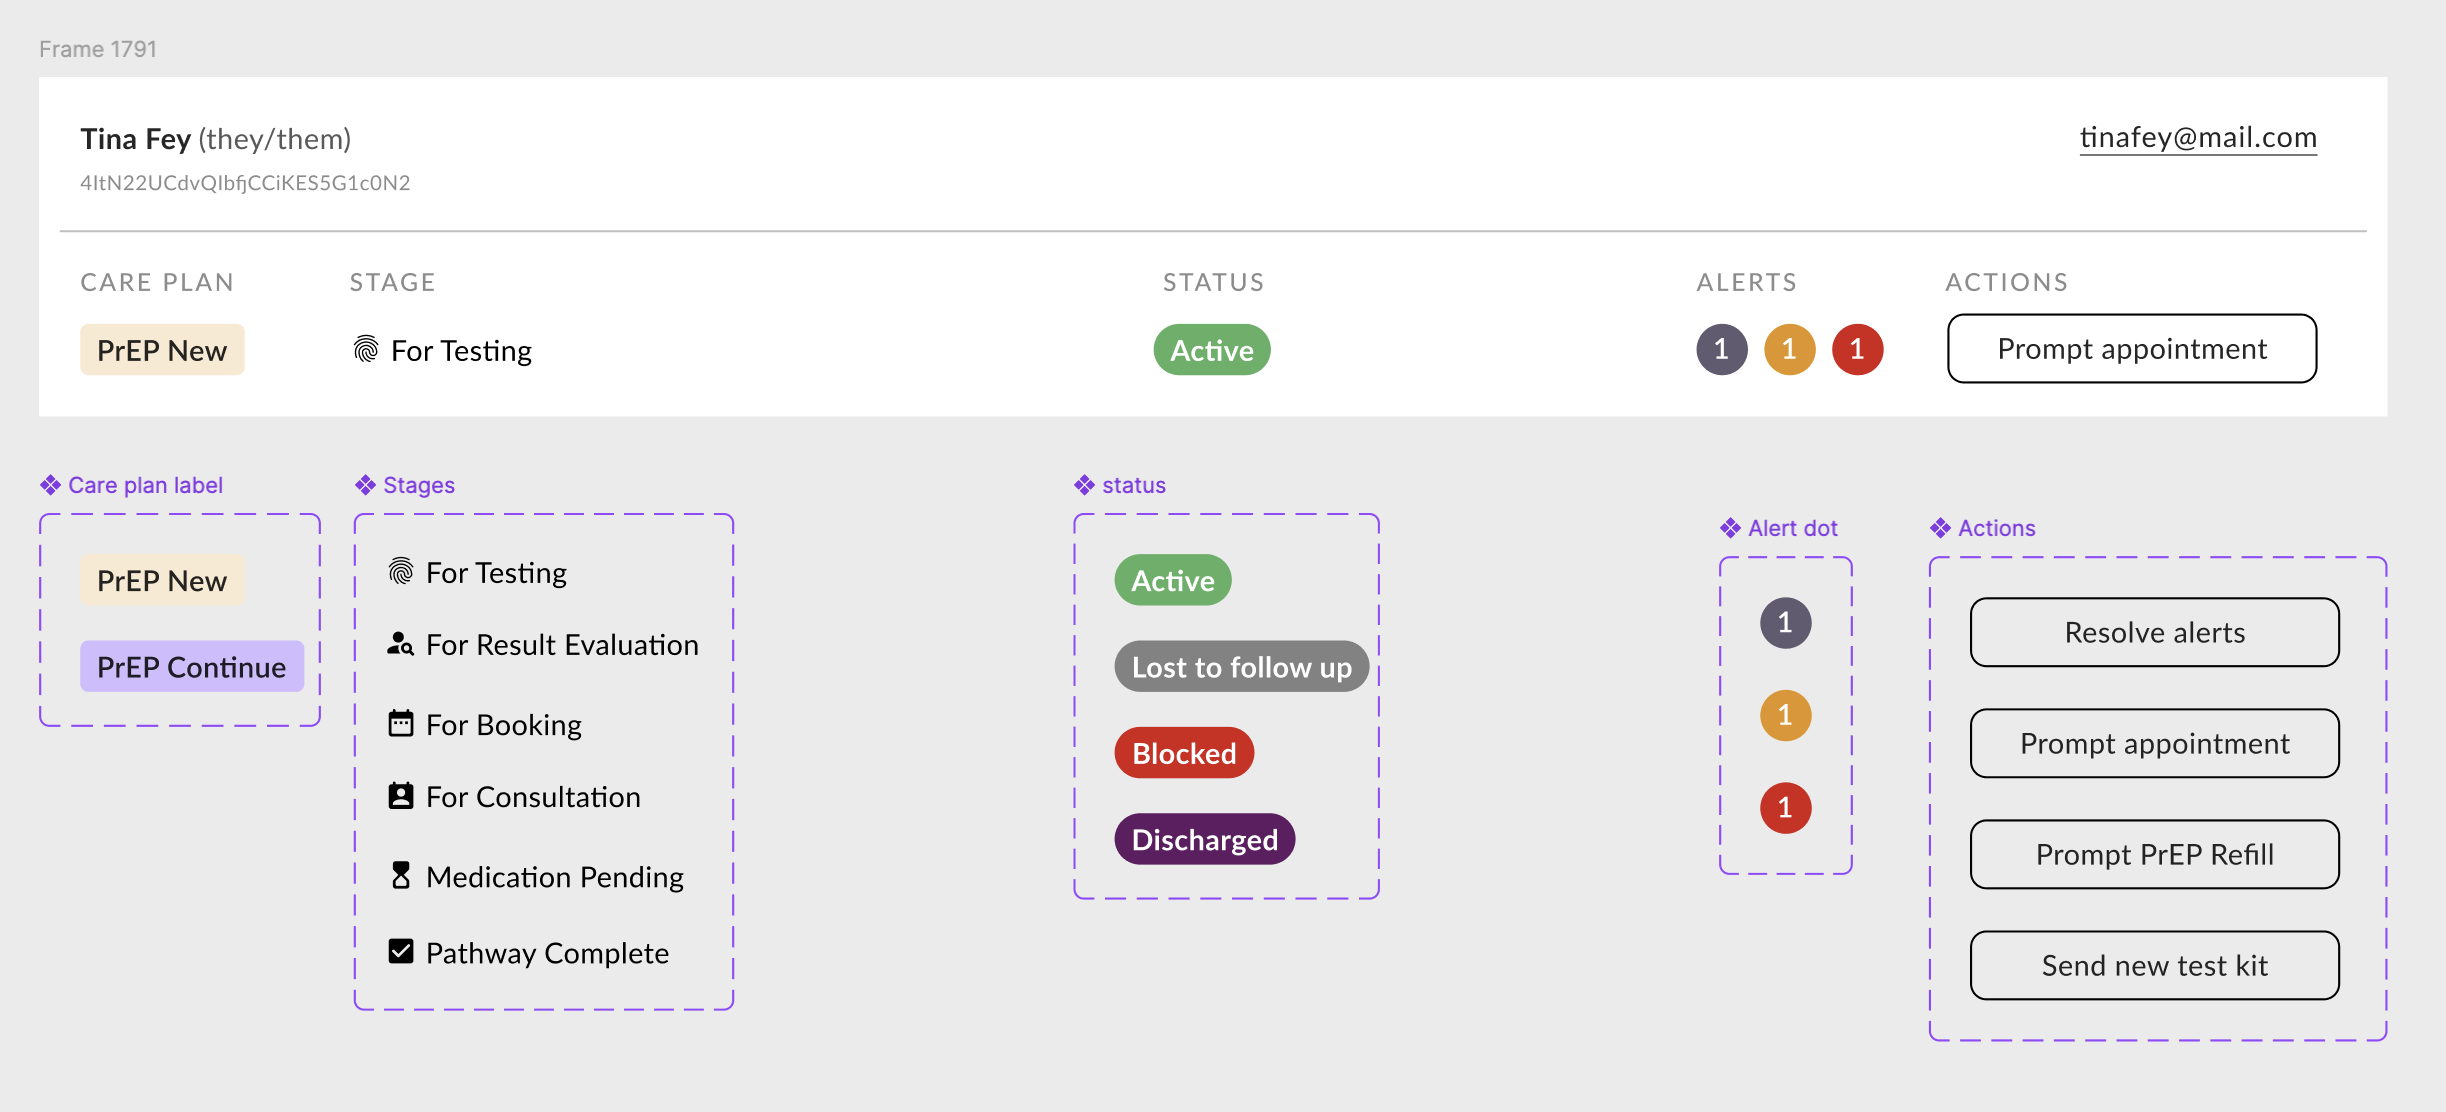This screenshot has height=1112, width=2446.
Task: Select the Lost to follow up status pill
Action: point(1242,666)
